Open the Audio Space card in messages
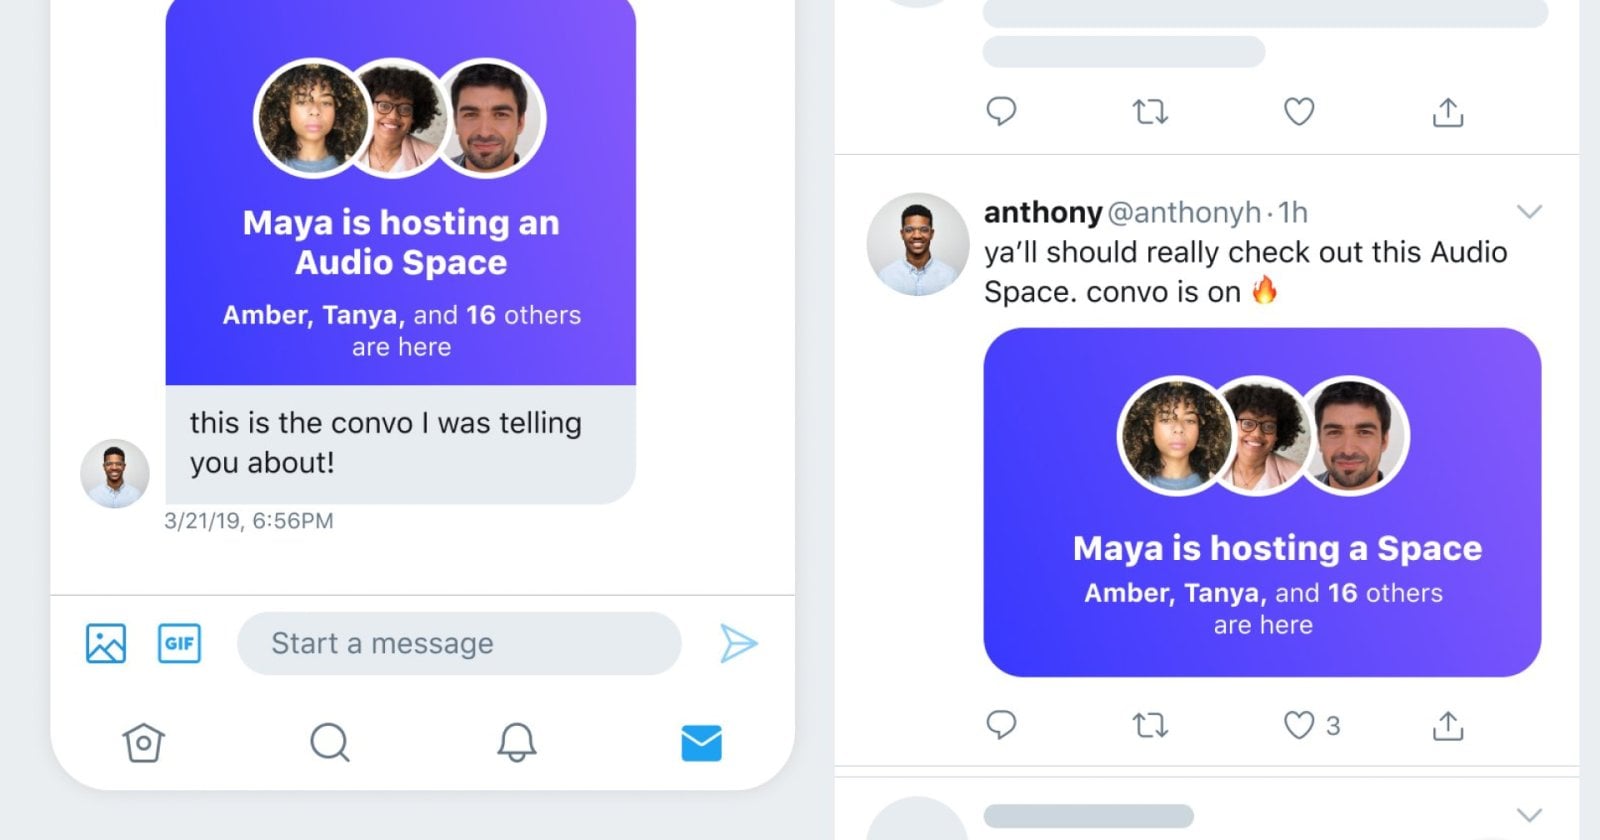This screenshot has height=840, width=1600. point(400,192)
